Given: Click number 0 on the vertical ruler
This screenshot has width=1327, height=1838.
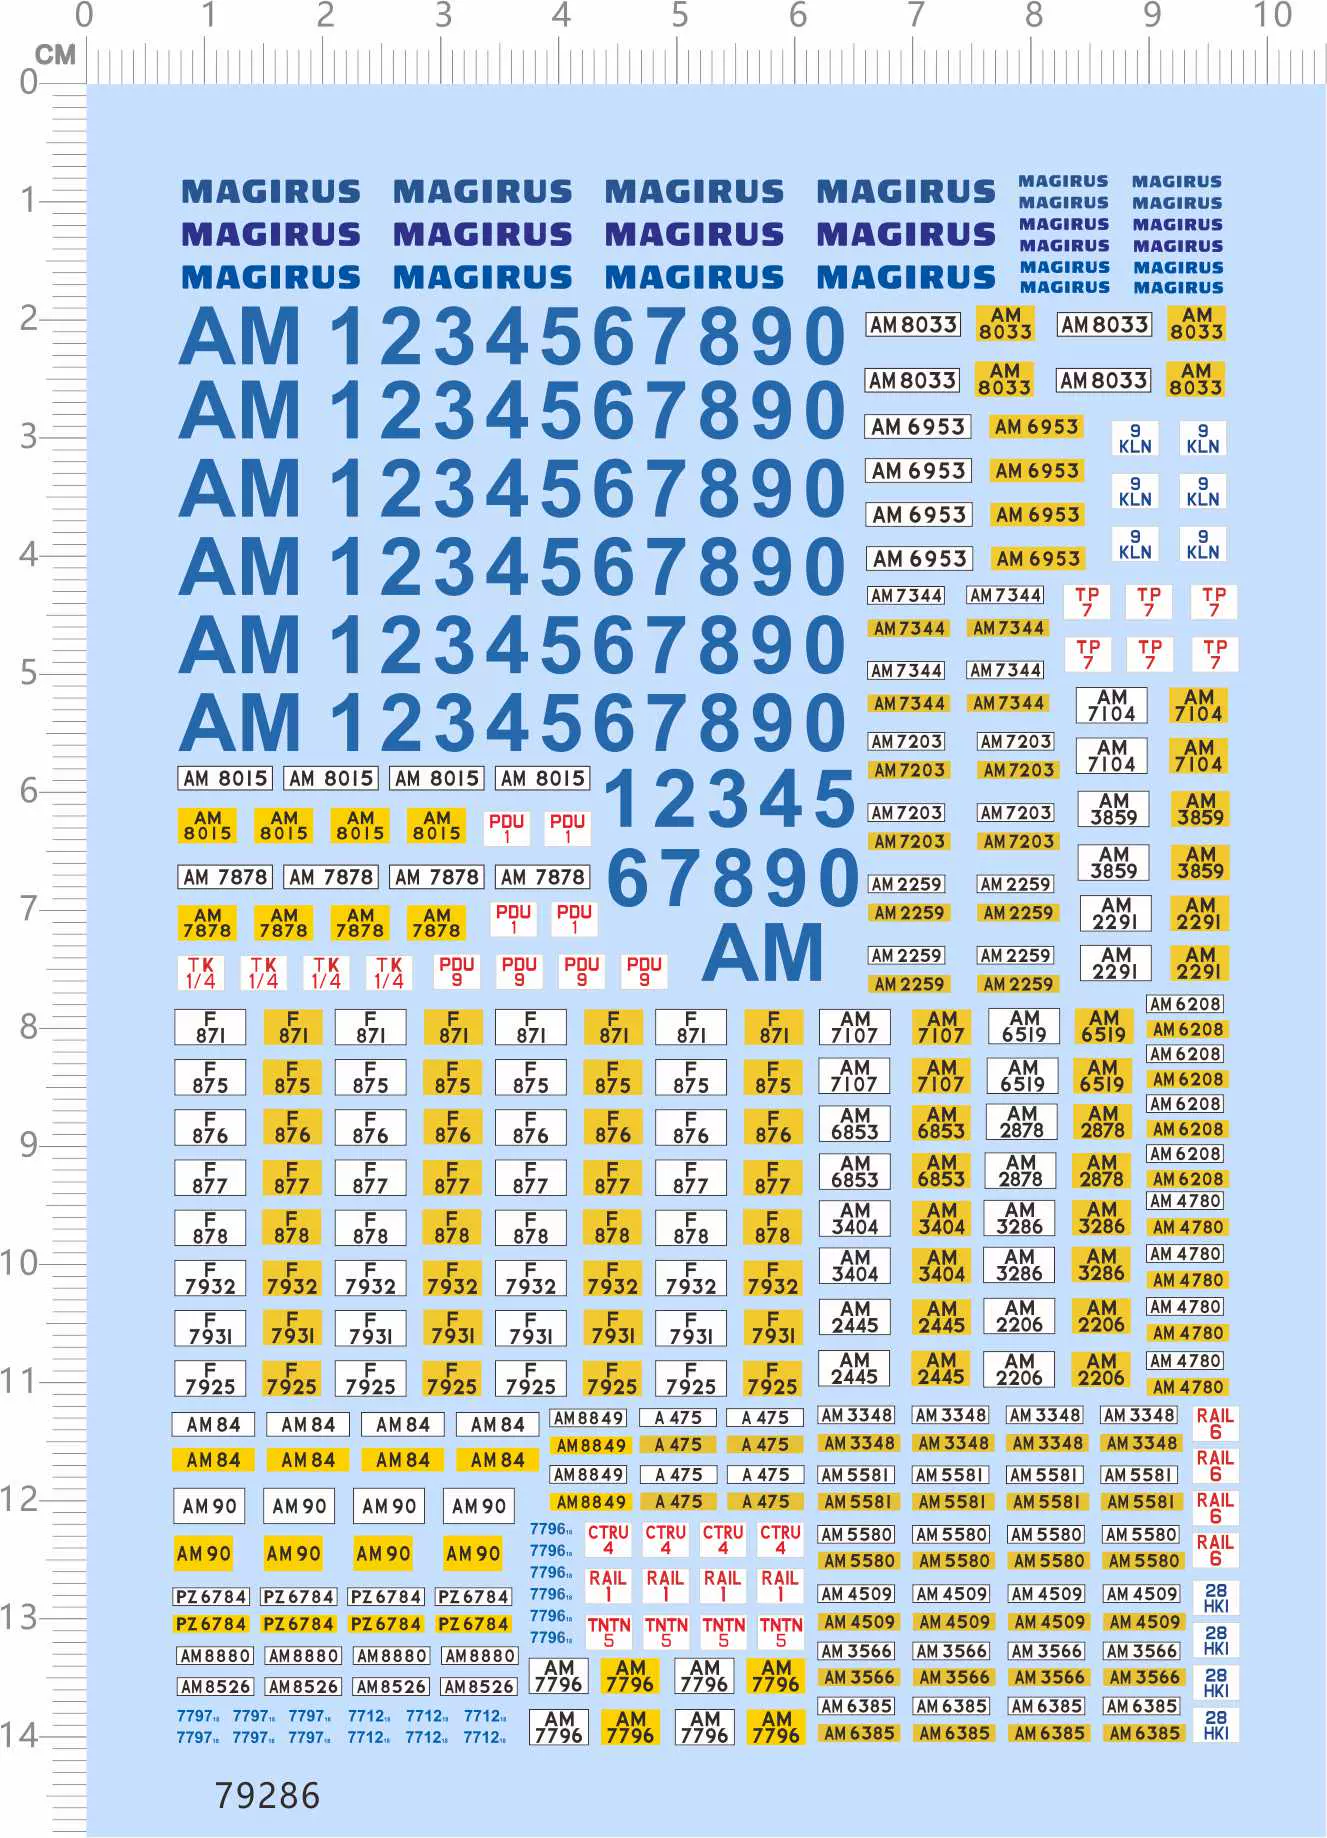Looking at the screenshot, I should 28,82.
